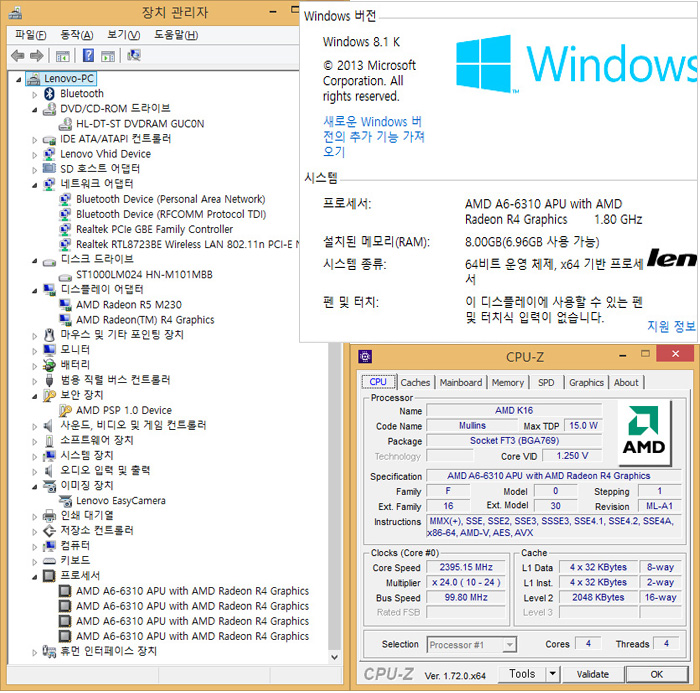Open the 파일(F) menu
This screenshot has width=700, height=693.
coord(30,35)
